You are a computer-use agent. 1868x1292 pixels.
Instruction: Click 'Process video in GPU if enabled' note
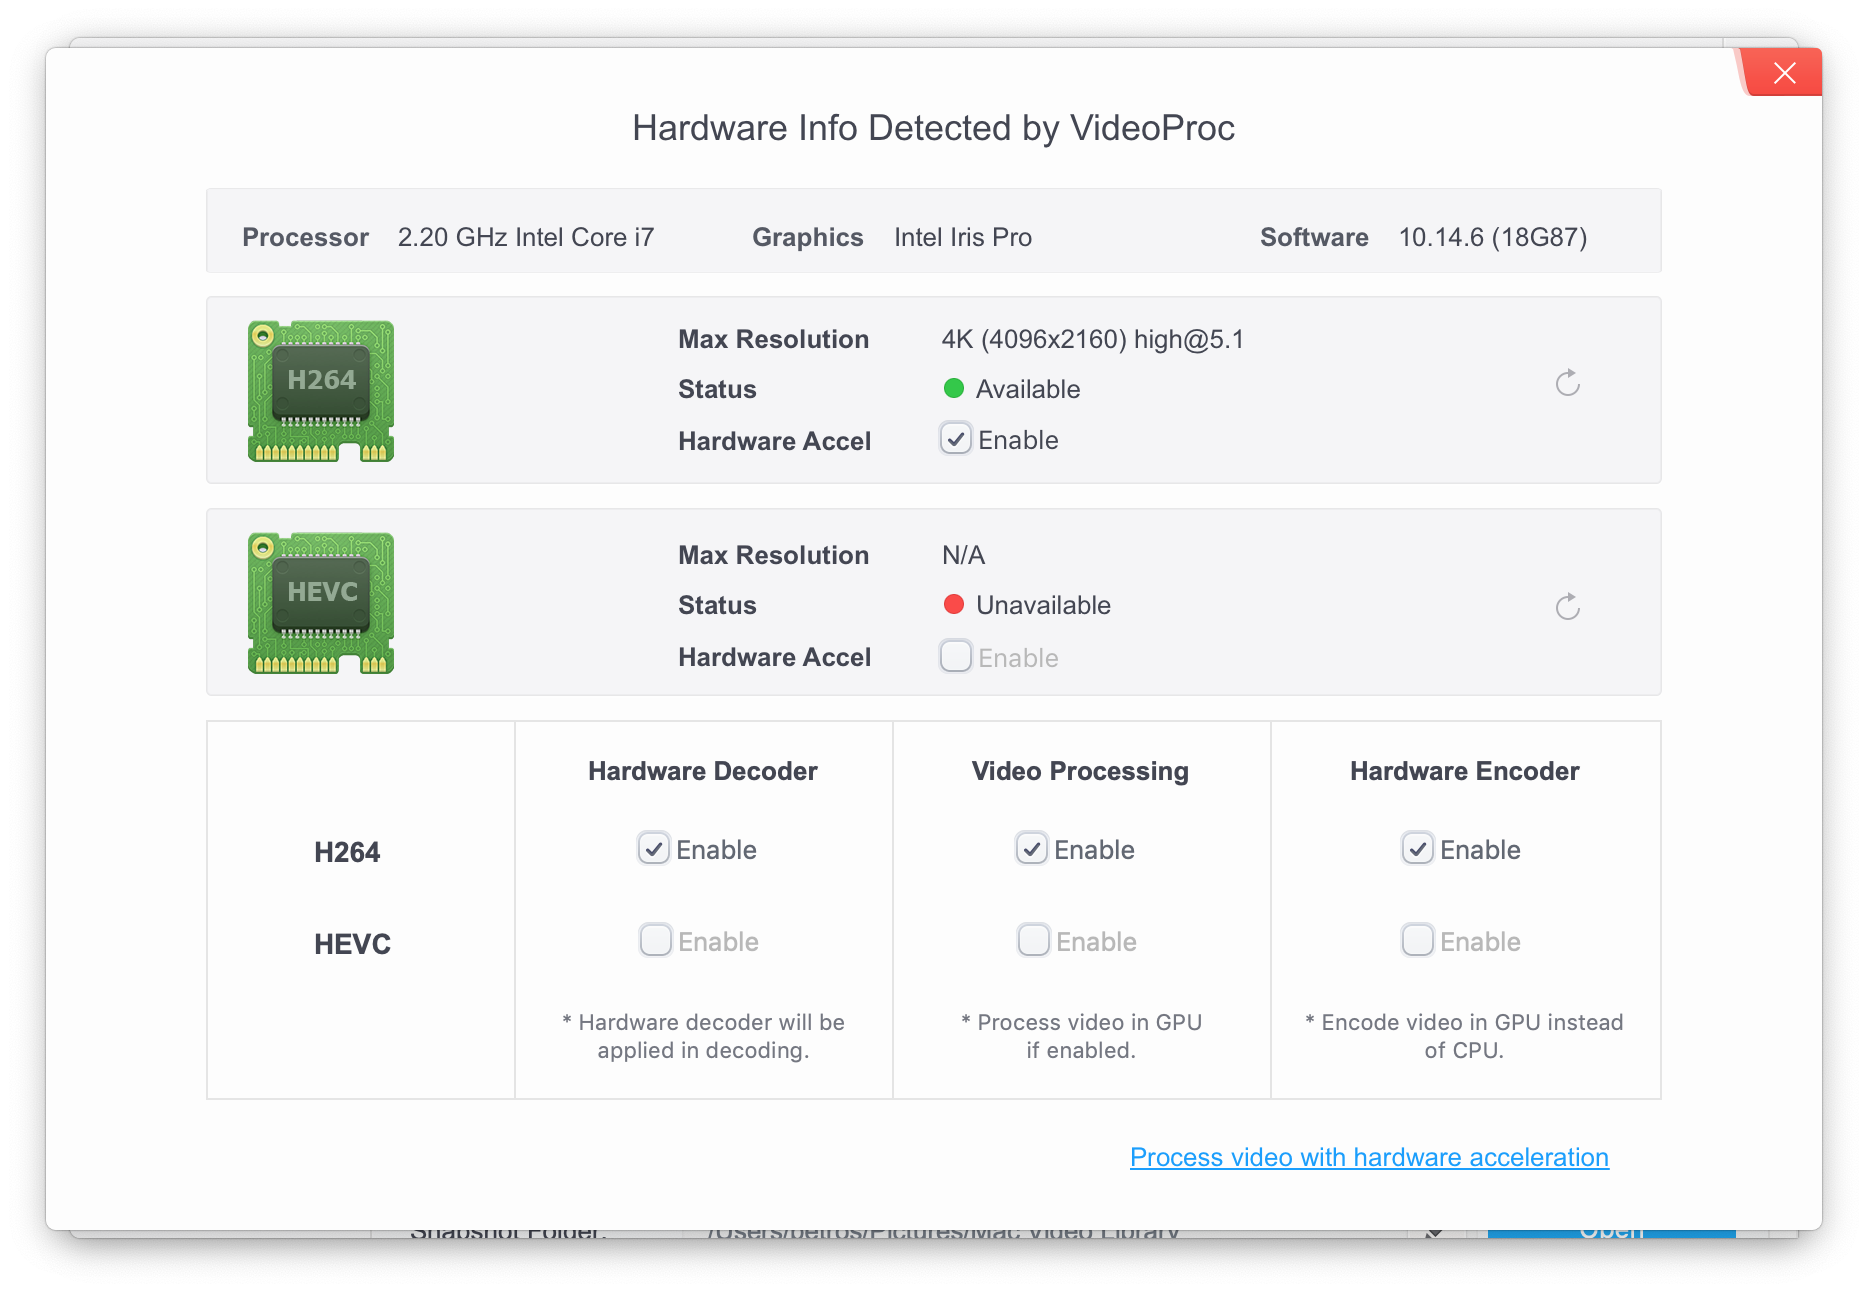click(1081, 1036)
